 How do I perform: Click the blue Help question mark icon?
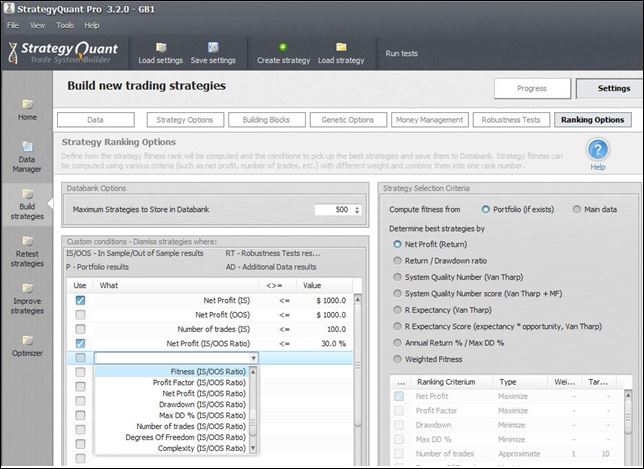coord(598,149)
